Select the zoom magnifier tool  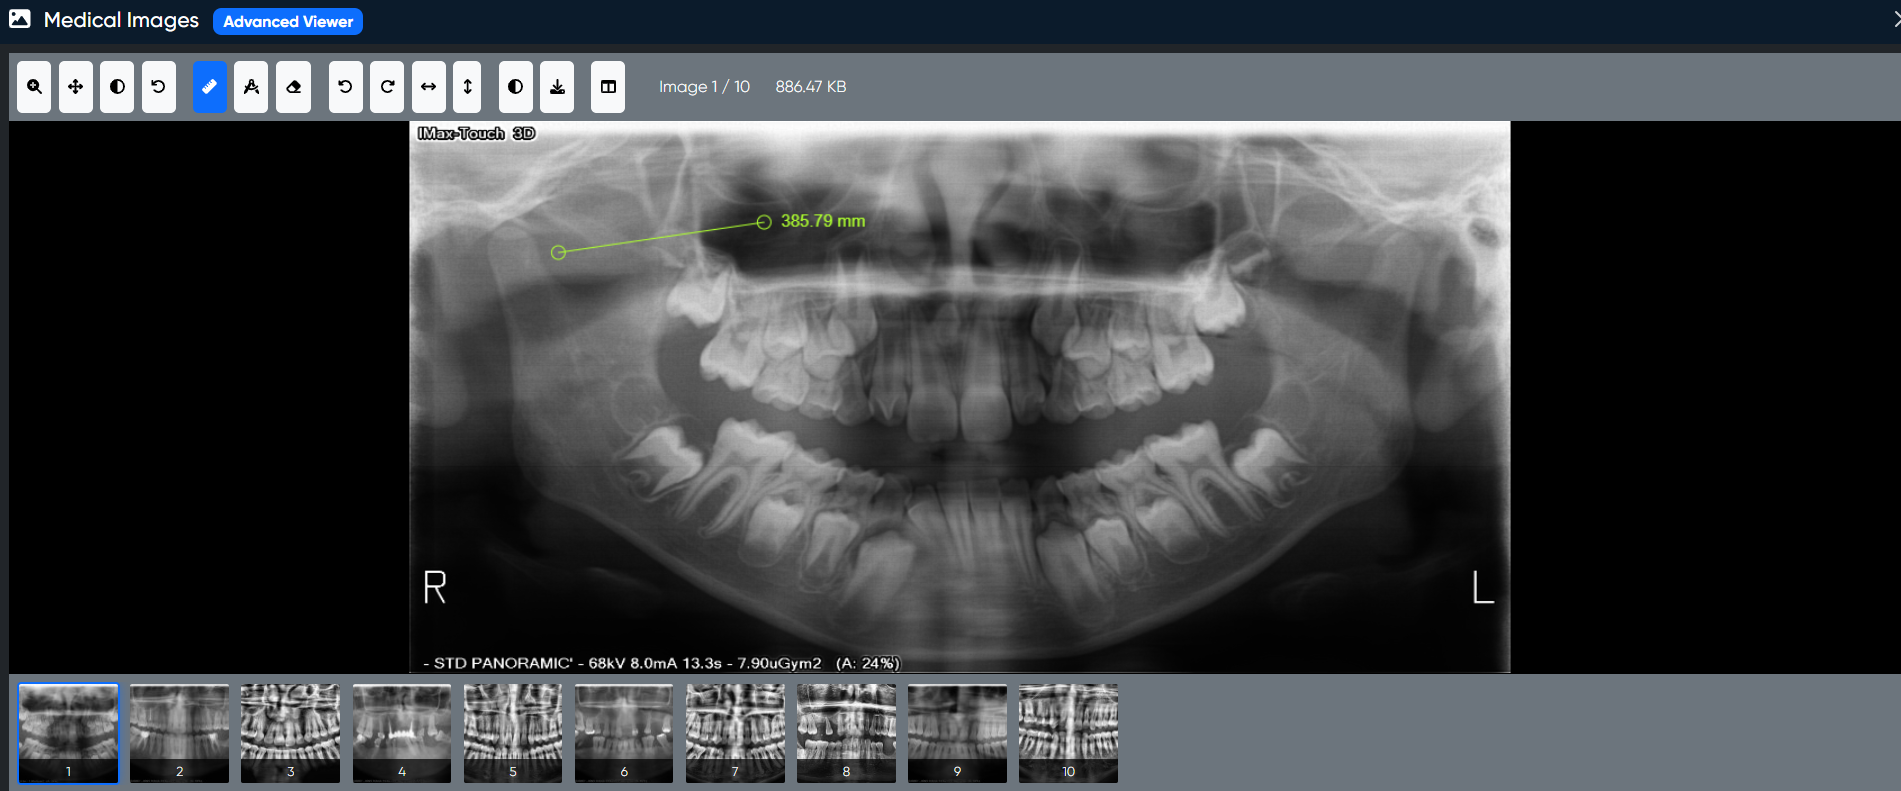click(x=34, y=87)
